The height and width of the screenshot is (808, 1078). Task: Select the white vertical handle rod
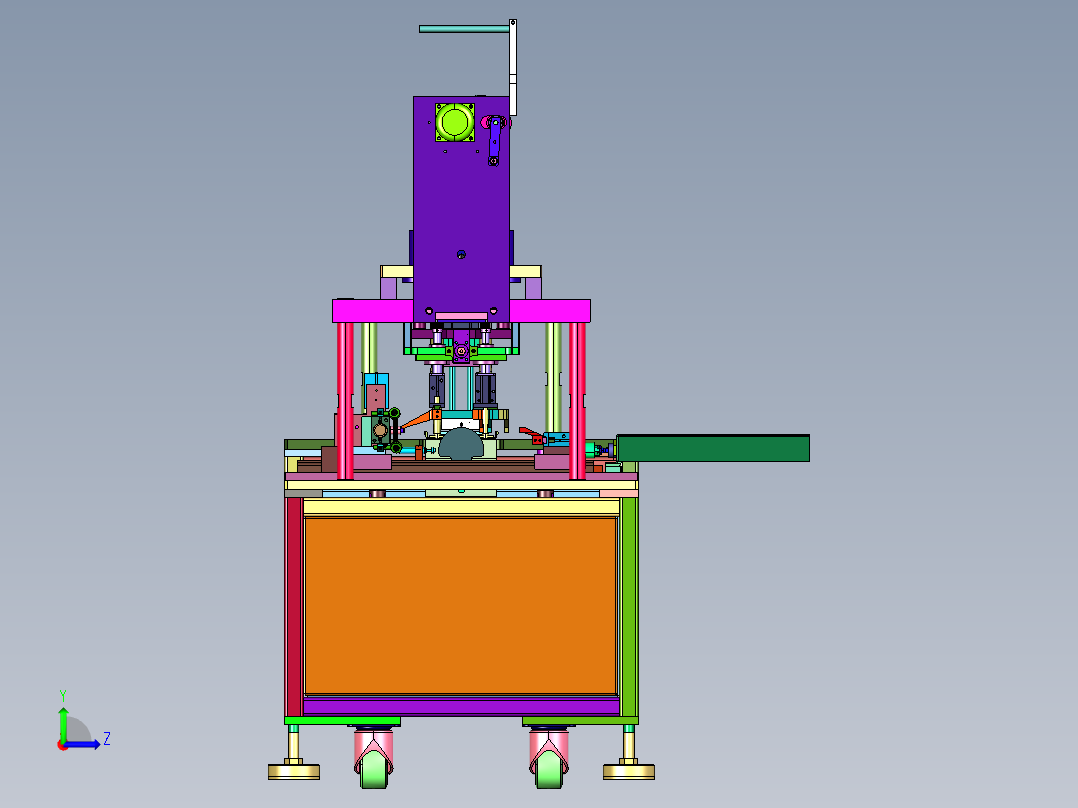tap(513, 70)
